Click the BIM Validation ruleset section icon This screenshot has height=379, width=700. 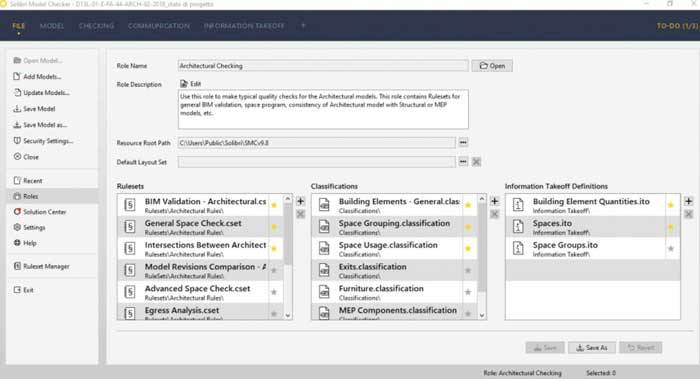[129, 205]
